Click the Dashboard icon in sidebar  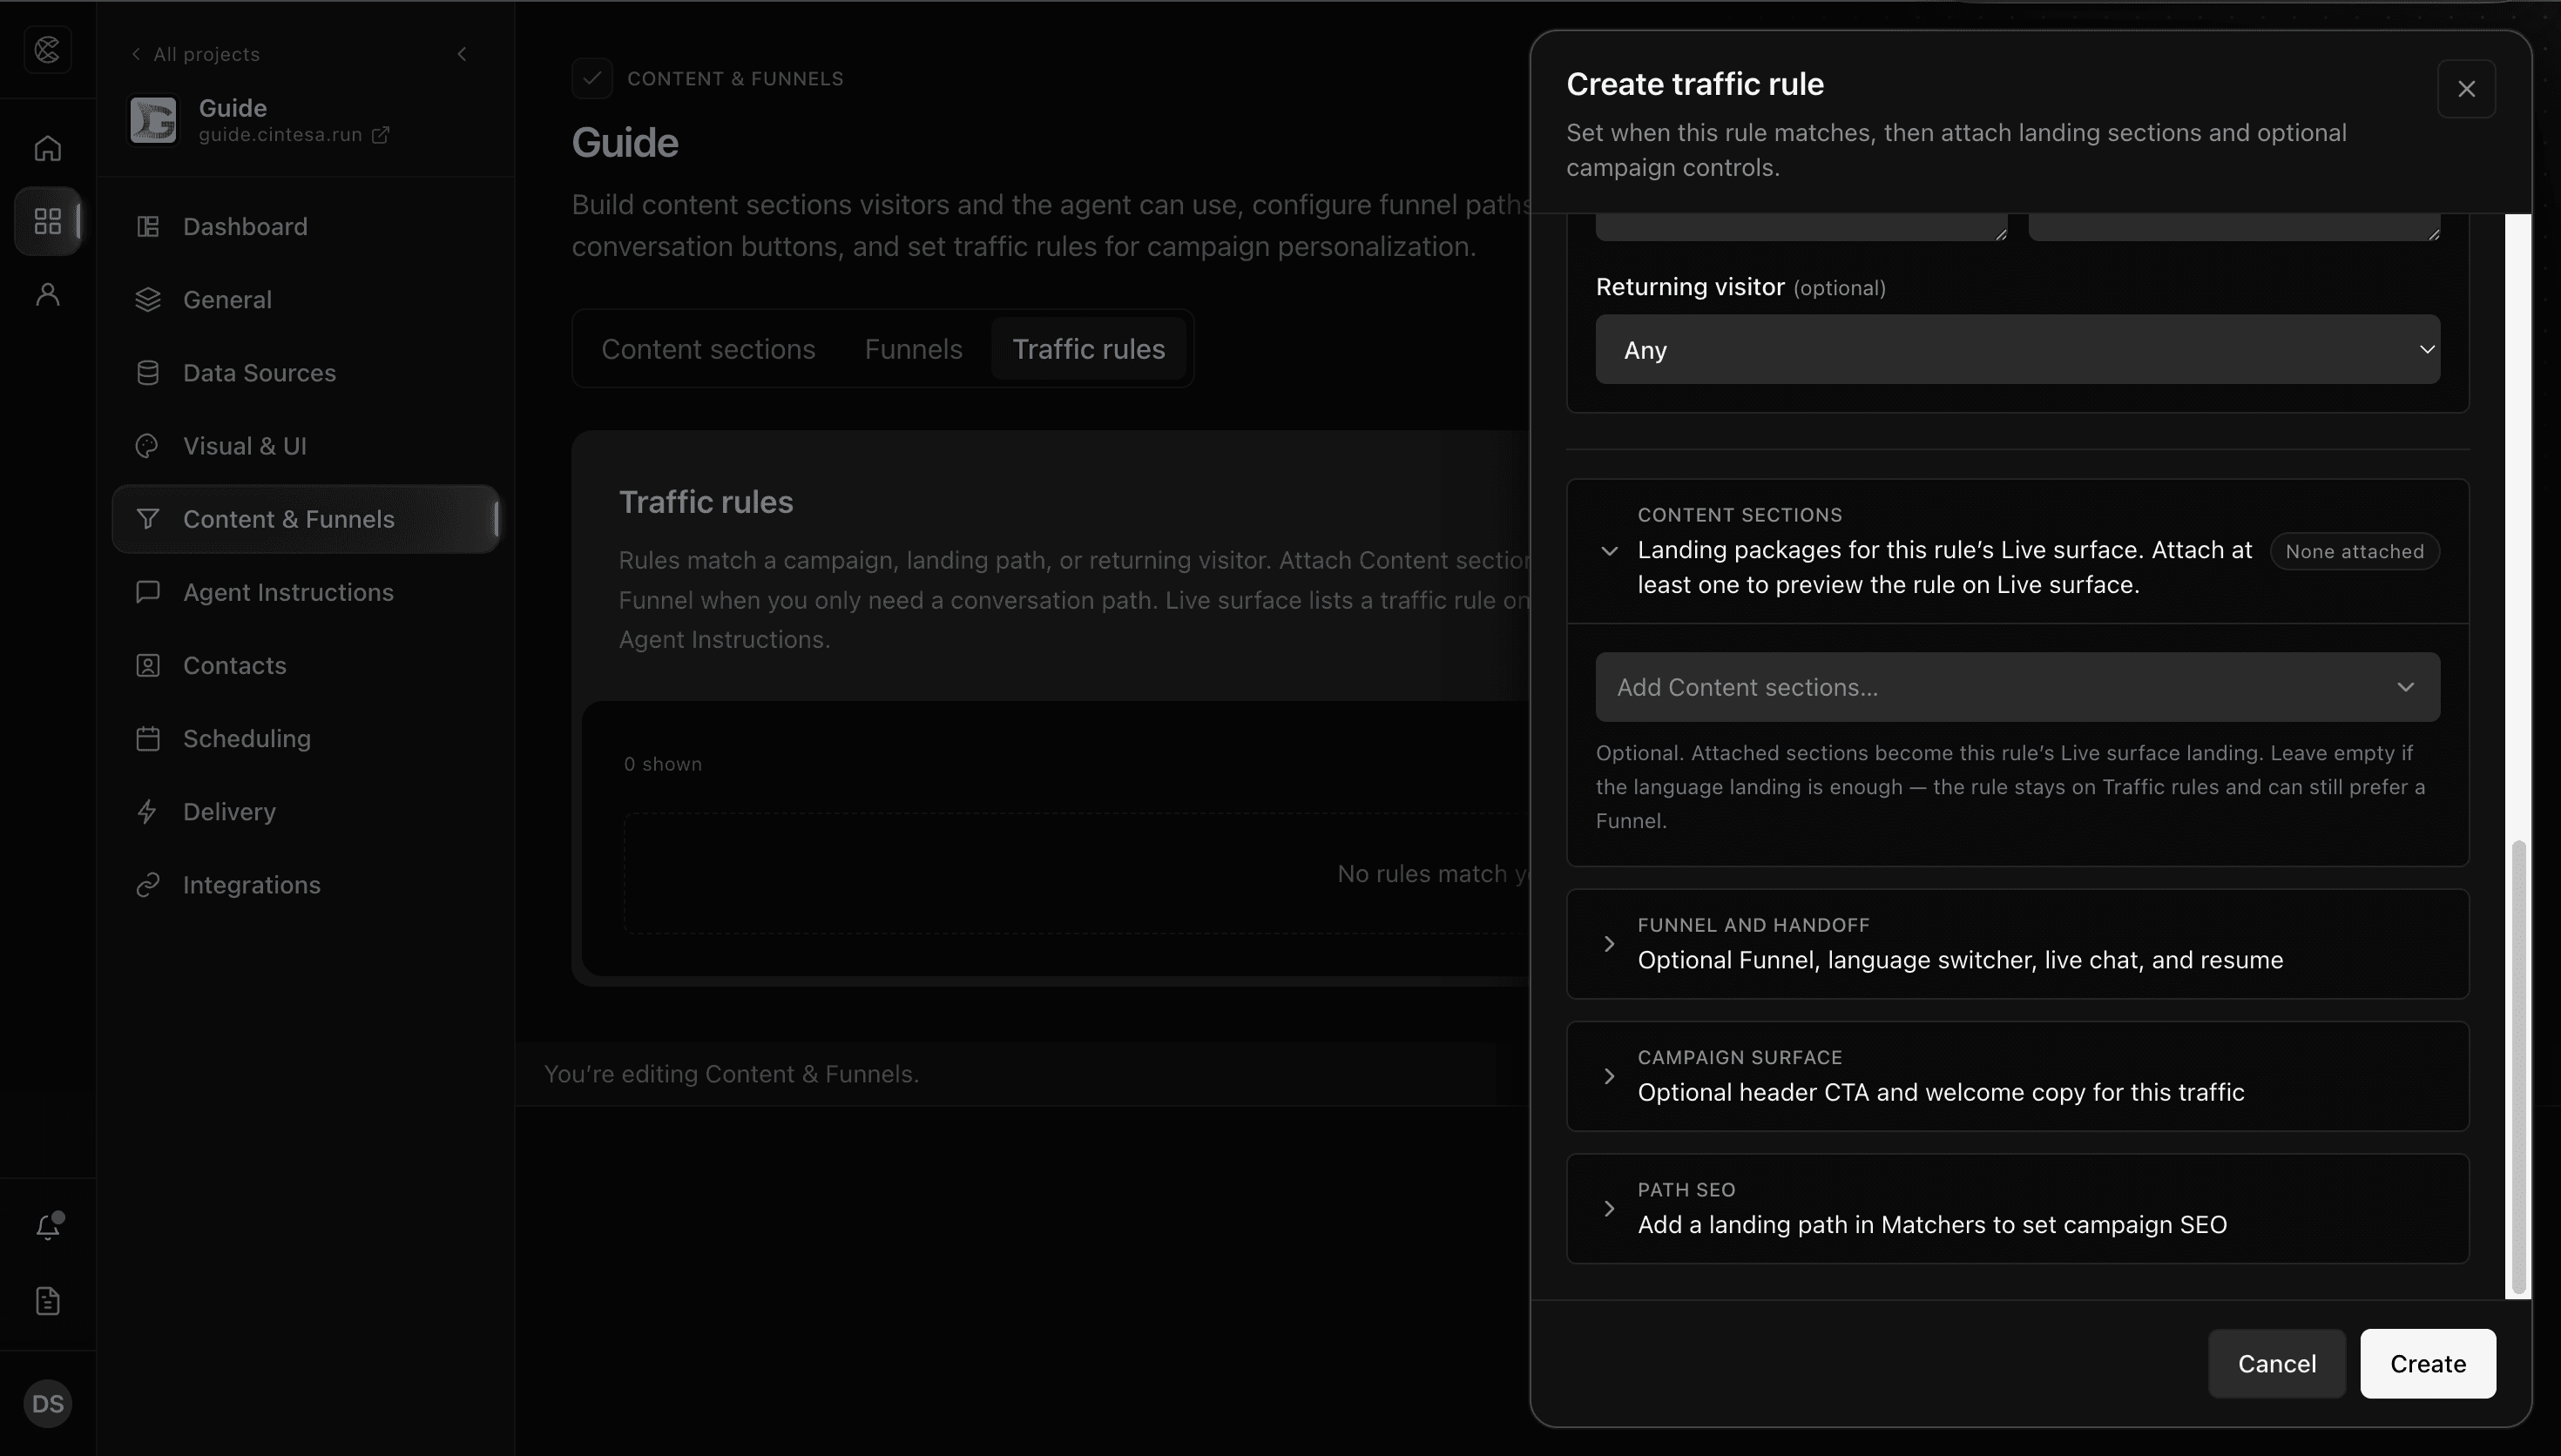click(148, 227)
